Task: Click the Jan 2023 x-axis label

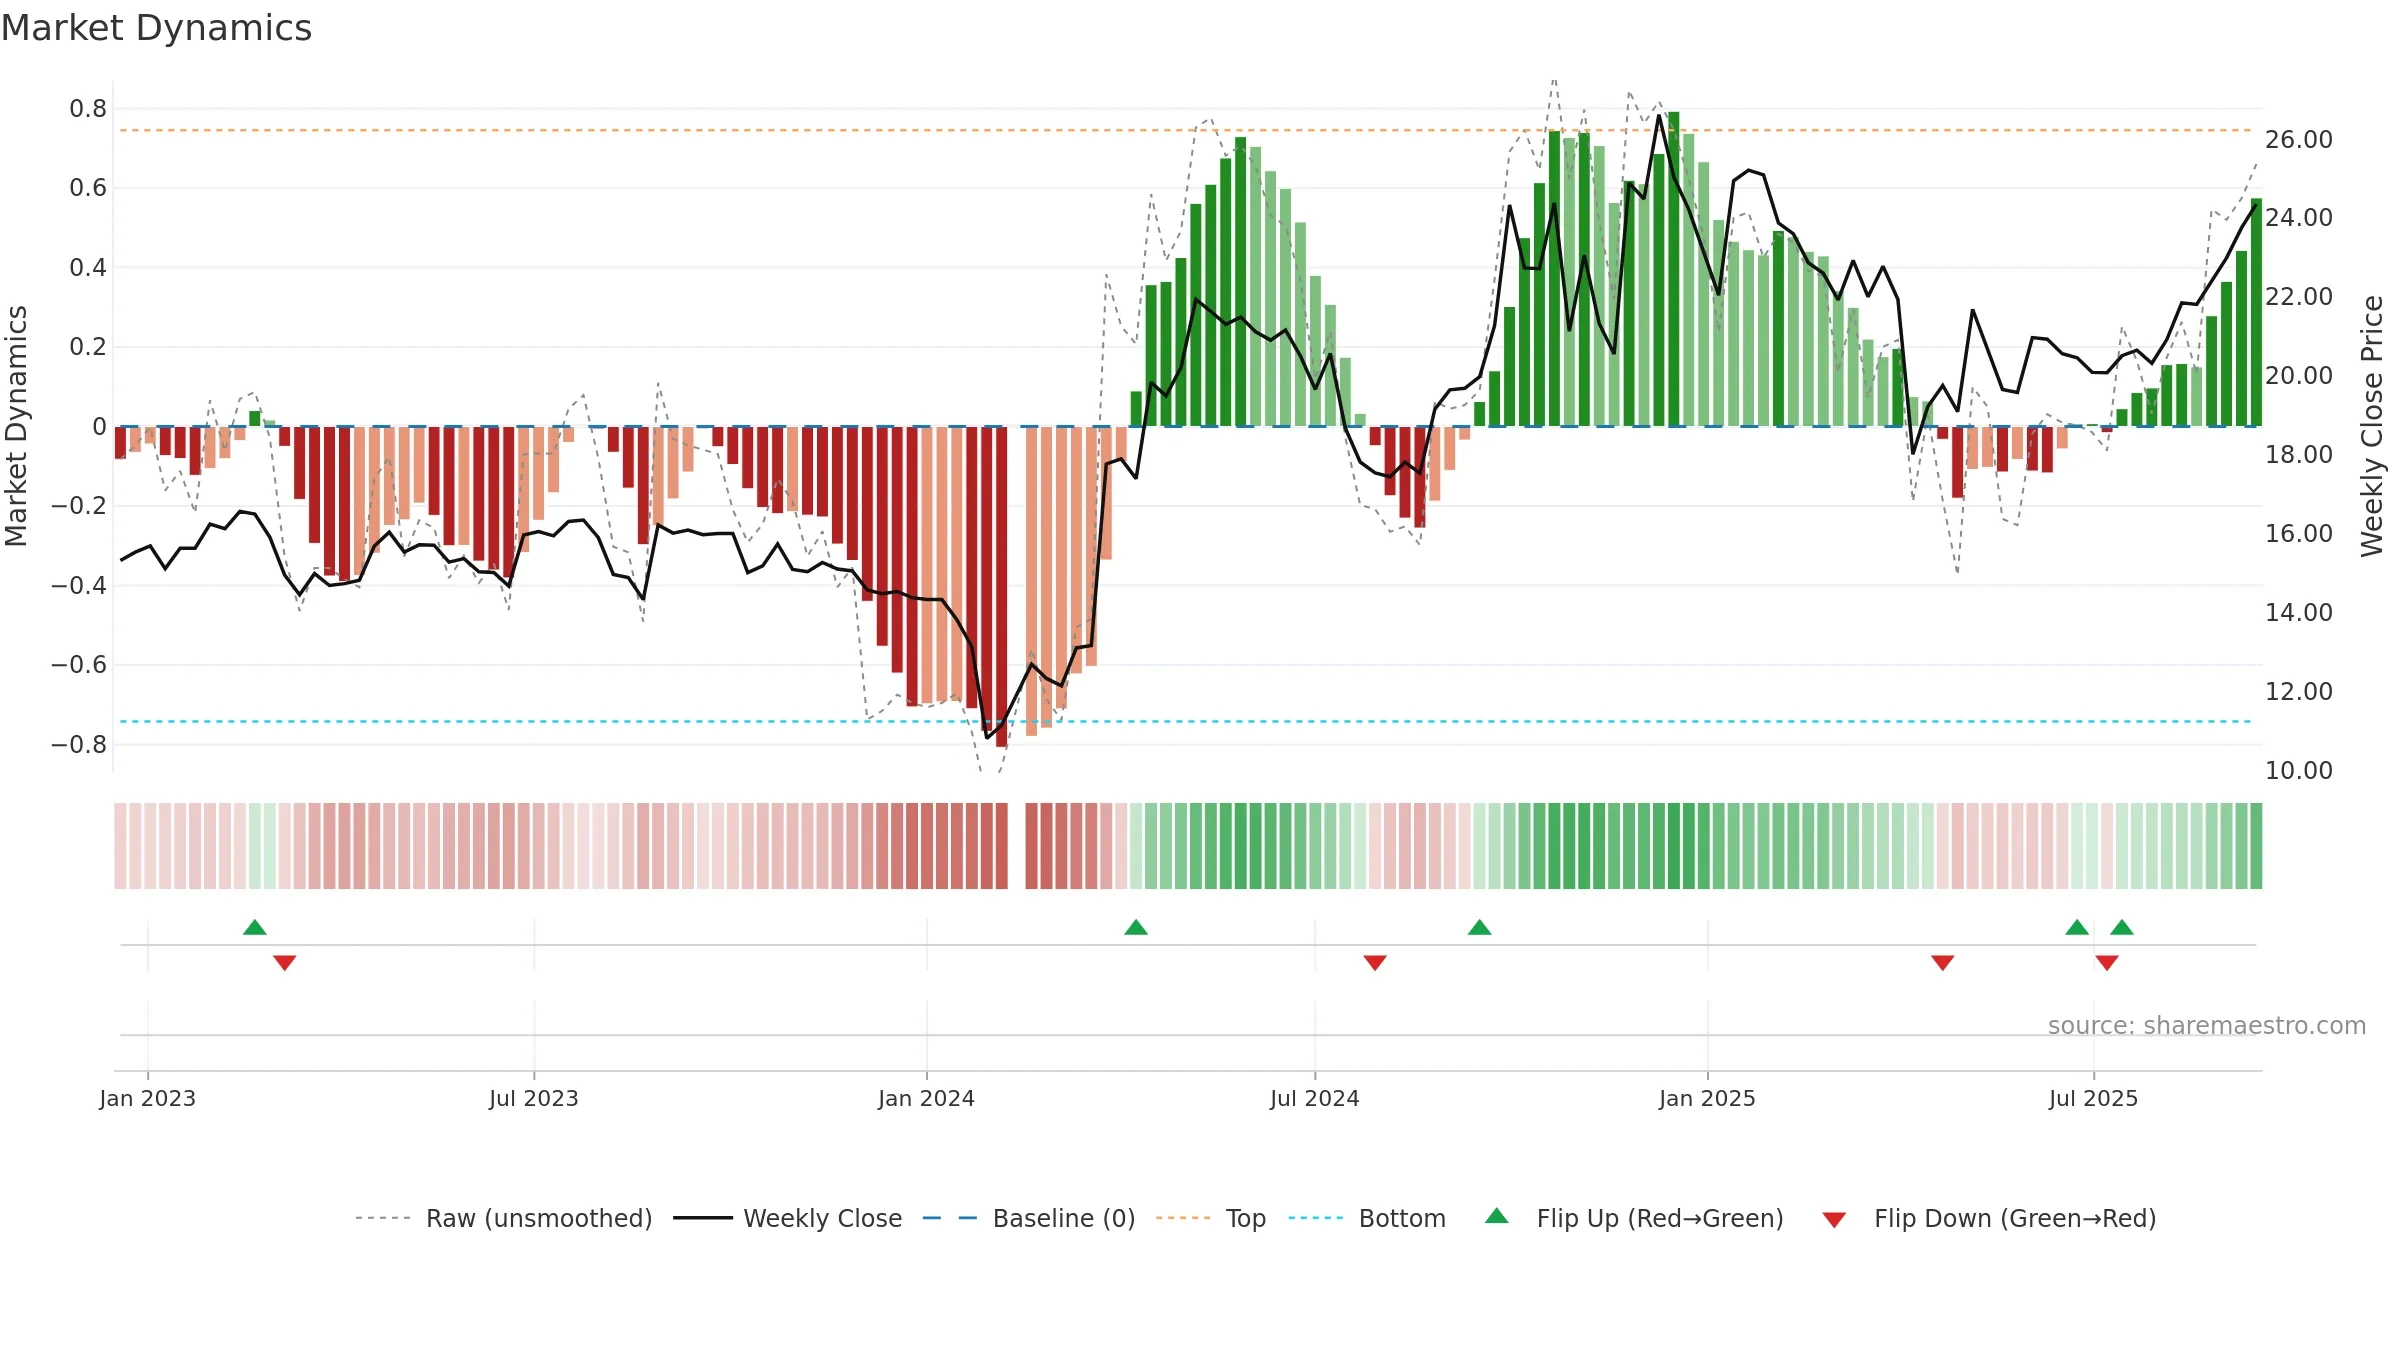Action: pos(148,1098)
